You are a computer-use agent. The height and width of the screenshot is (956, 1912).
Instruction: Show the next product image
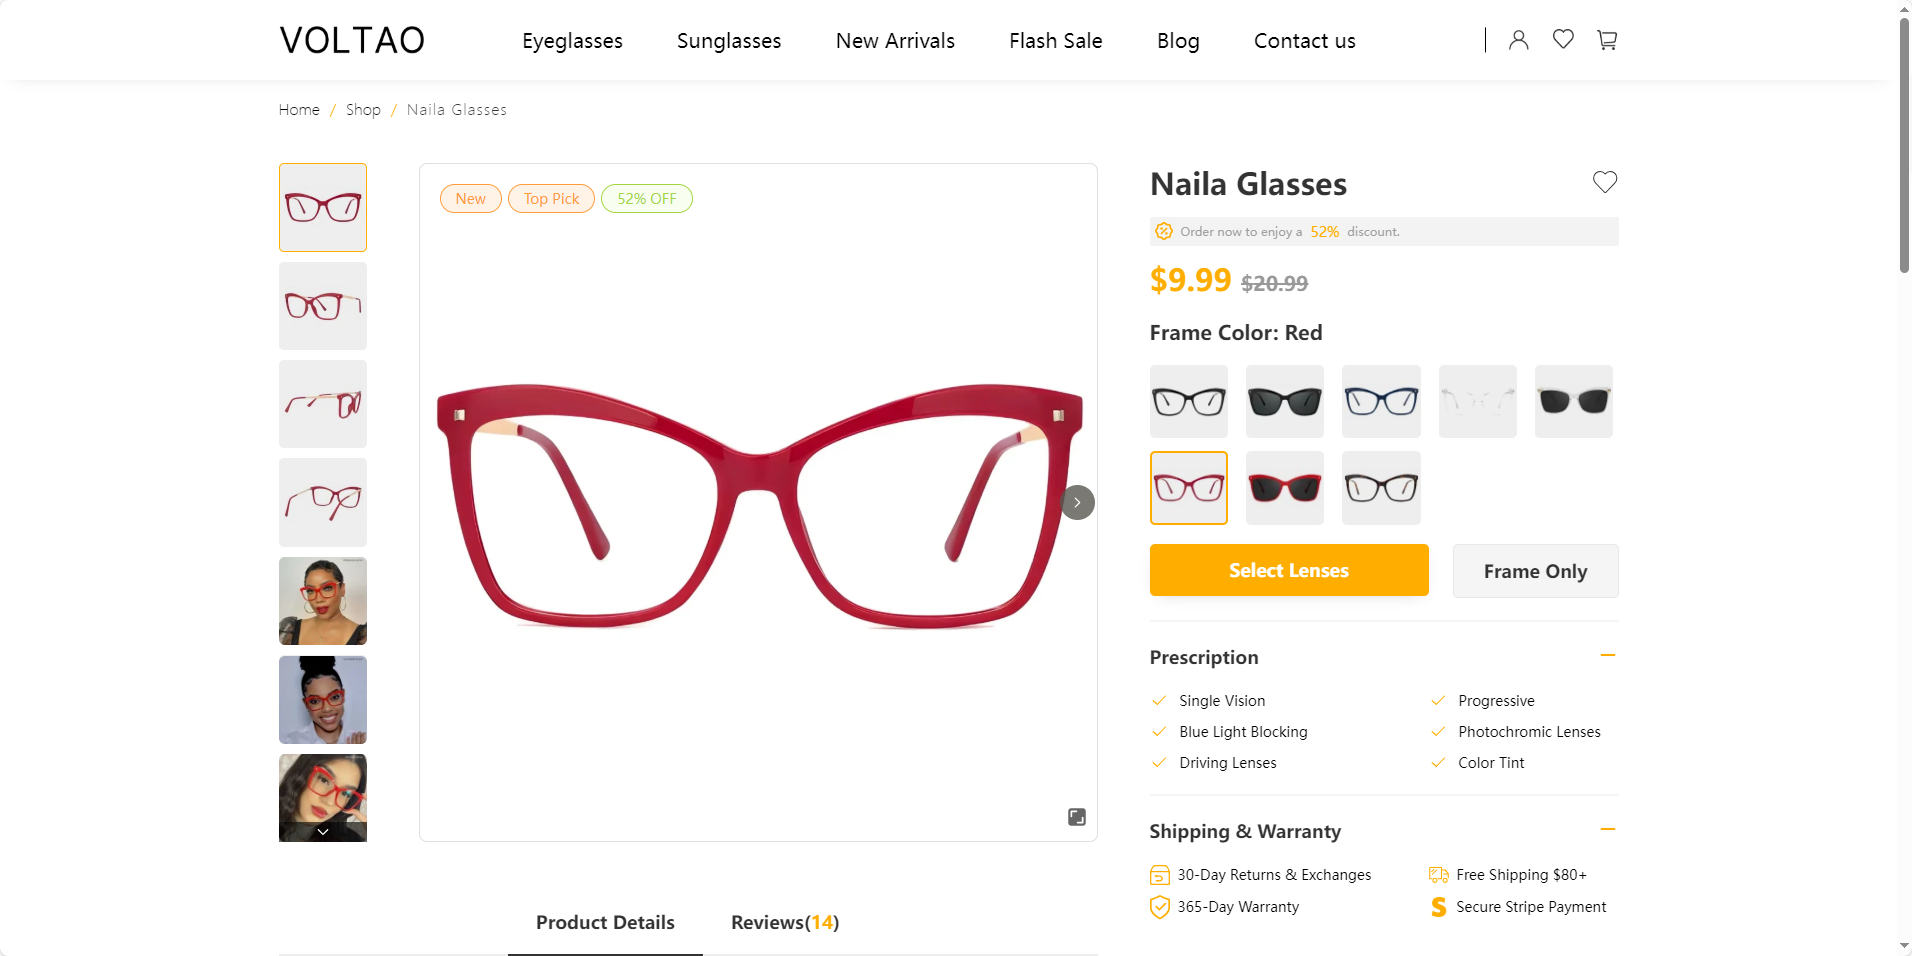(x=1077, y=502)
